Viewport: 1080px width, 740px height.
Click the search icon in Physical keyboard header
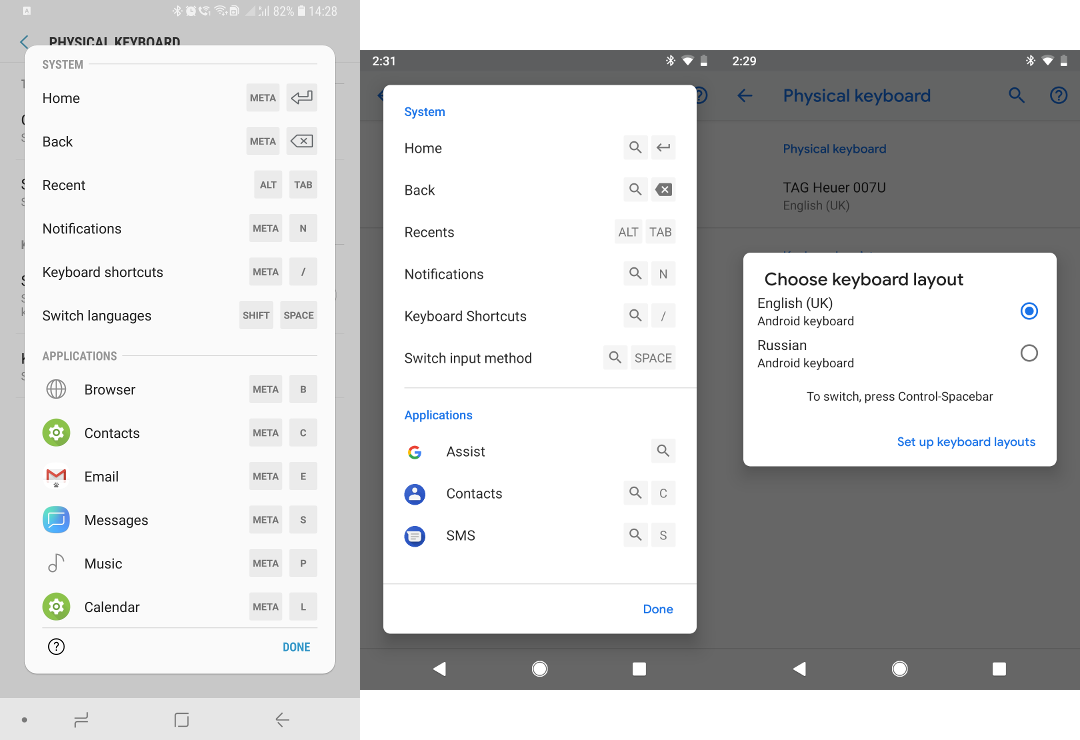tap(1016, 96)
